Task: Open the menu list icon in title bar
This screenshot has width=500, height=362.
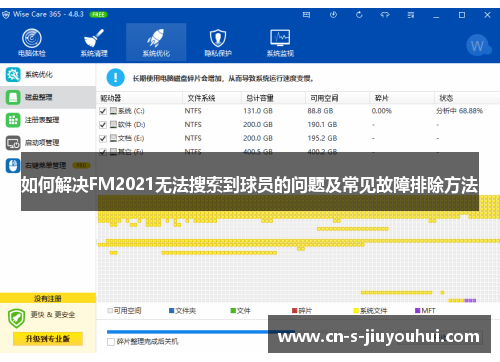Action: pos(411,15)
